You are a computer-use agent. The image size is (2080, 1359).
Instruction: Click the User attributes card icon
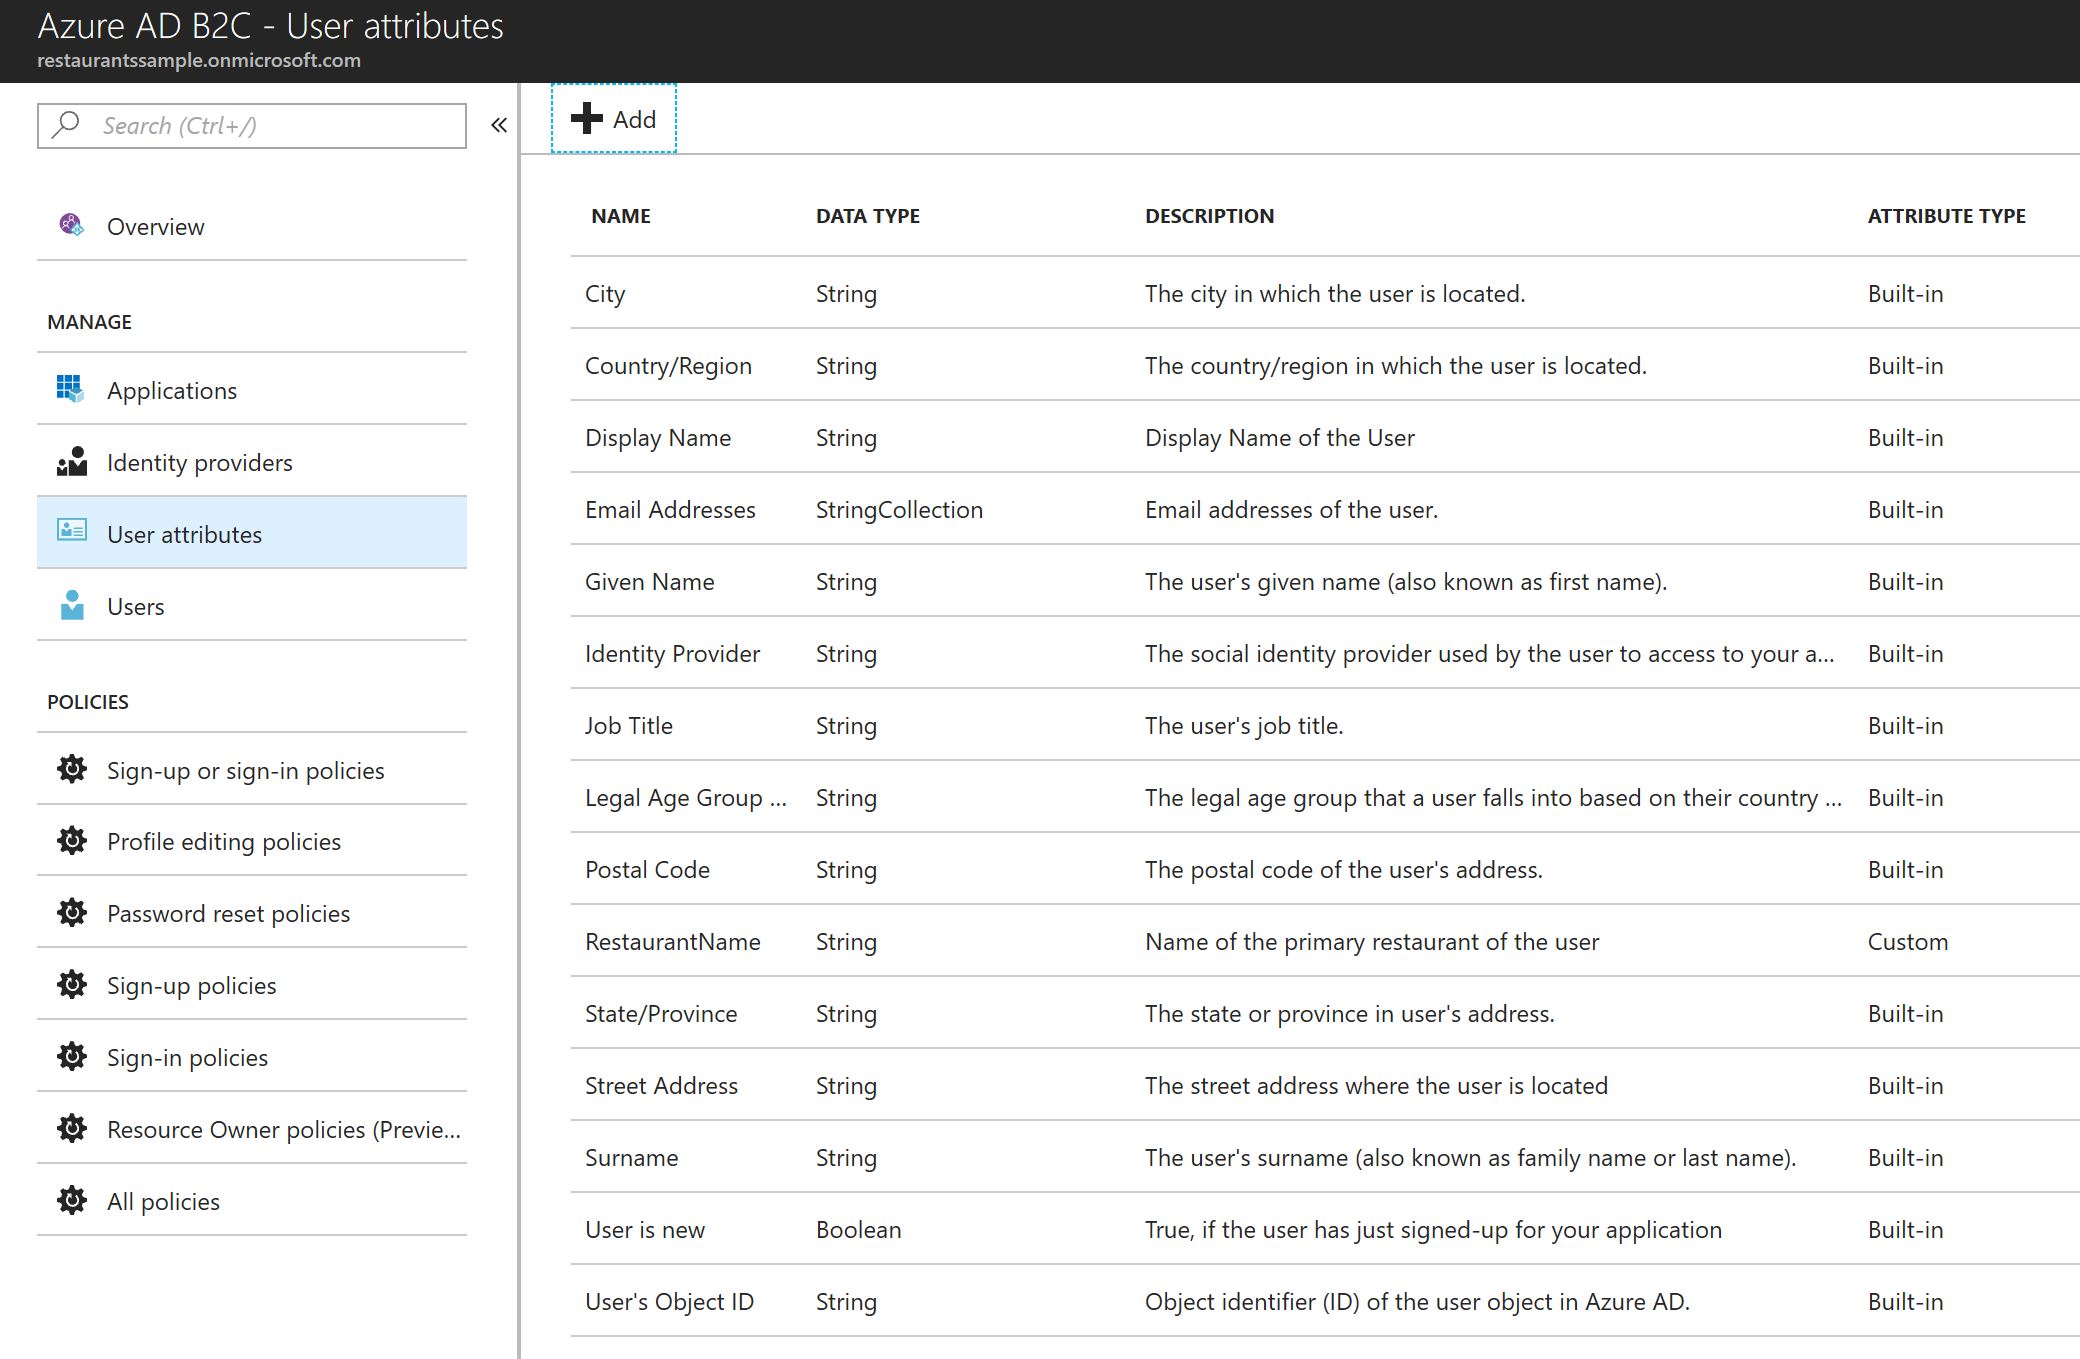point(72,530)
